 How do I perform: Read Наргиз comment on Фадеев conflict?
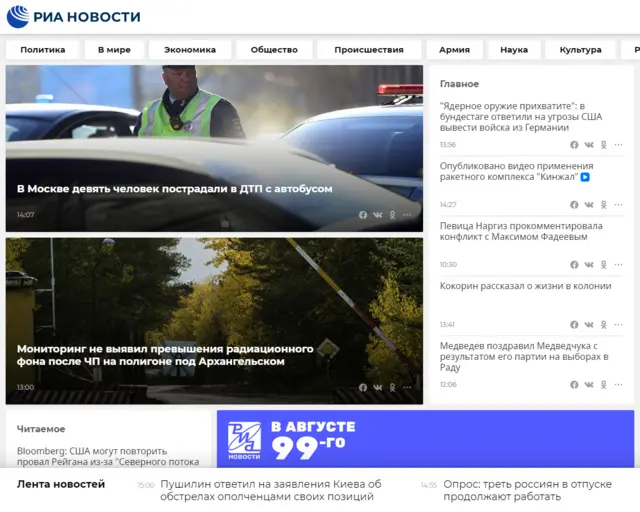pyautogui.click(x=521, y=232)
